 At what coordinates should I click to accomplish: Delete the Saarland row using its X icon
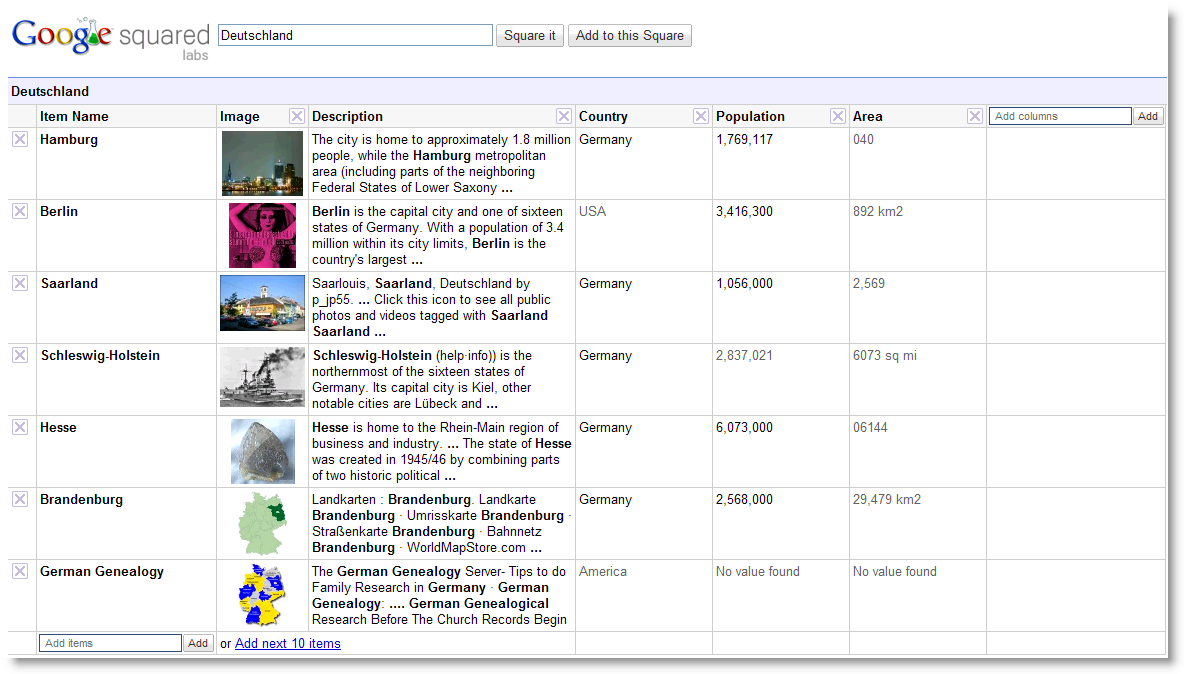click(x=20, y=283)
